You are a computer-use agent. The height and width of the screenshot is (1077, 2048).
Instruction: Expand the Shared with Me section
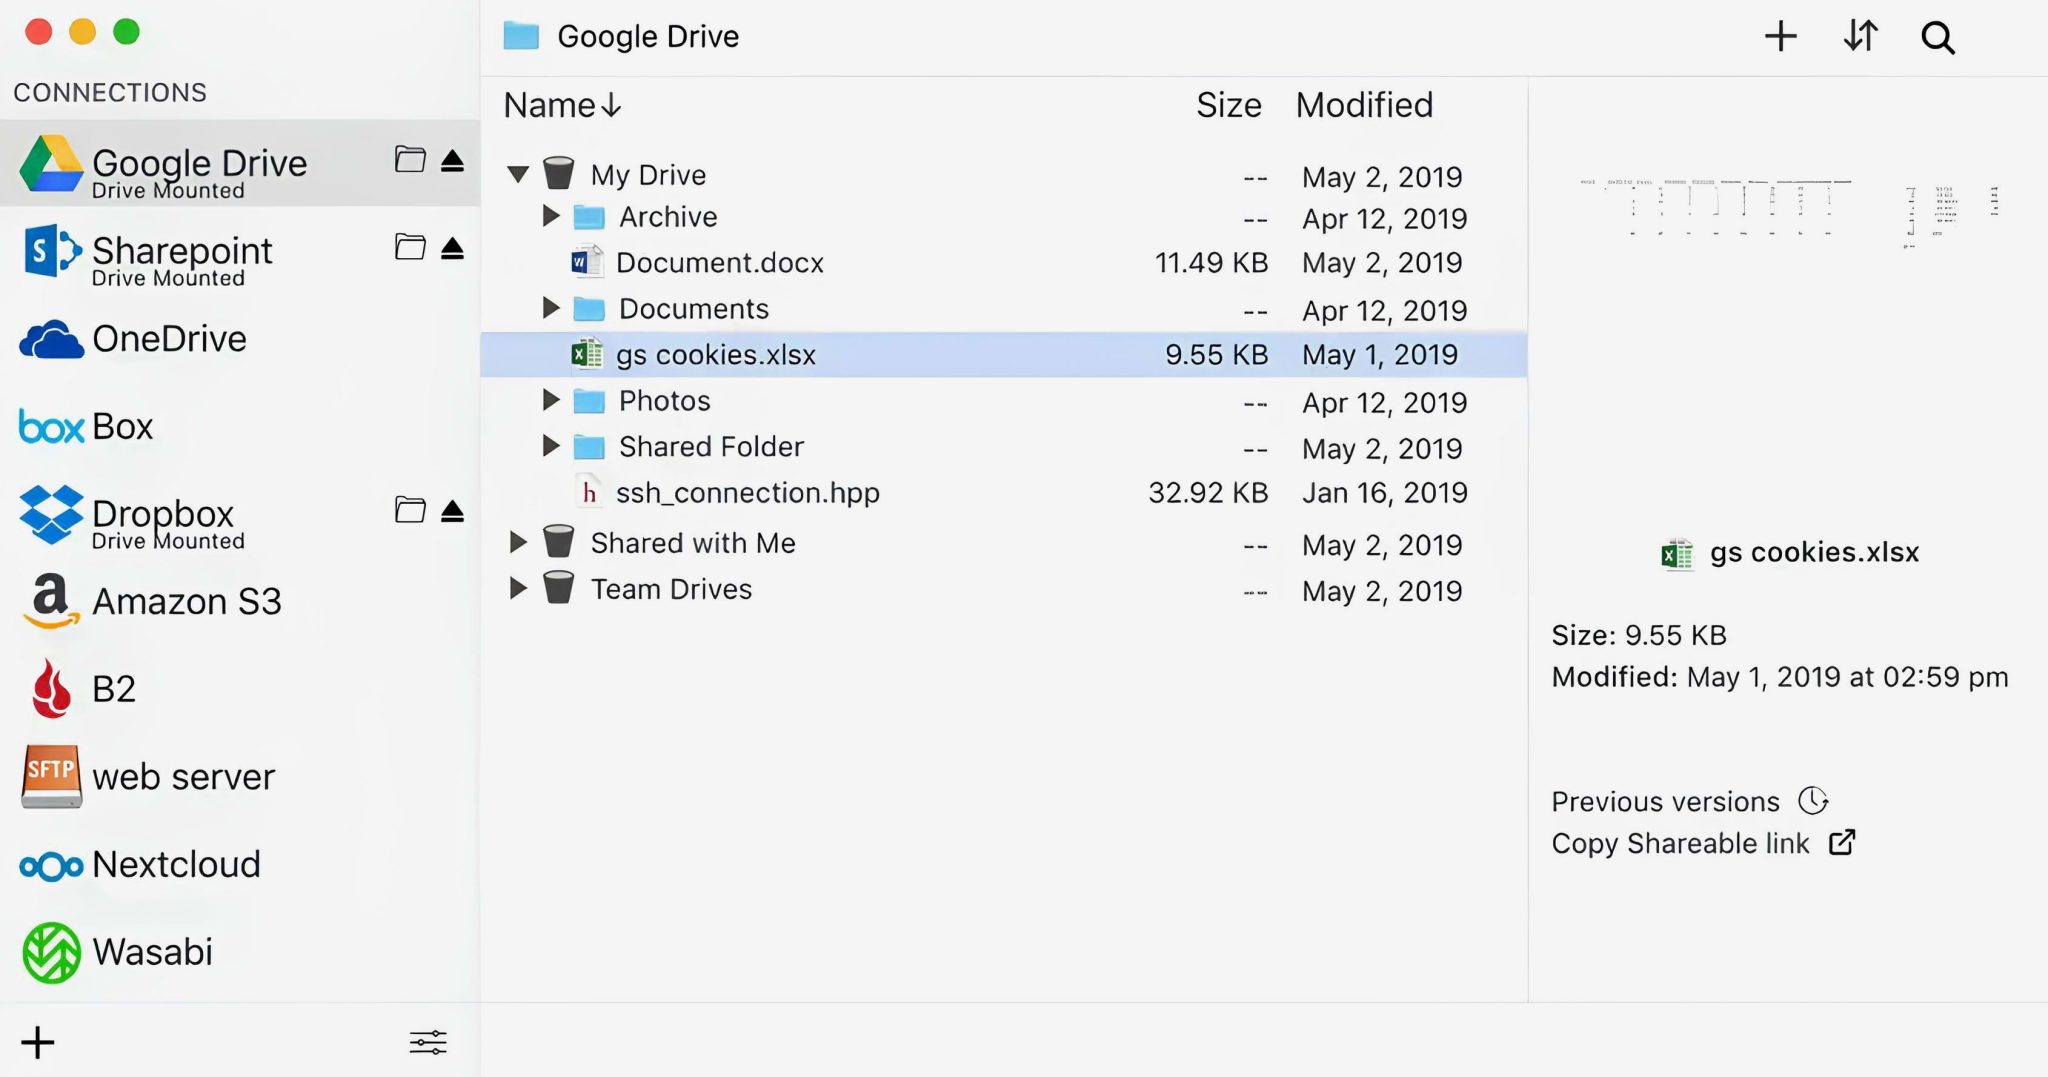point(519,542)
